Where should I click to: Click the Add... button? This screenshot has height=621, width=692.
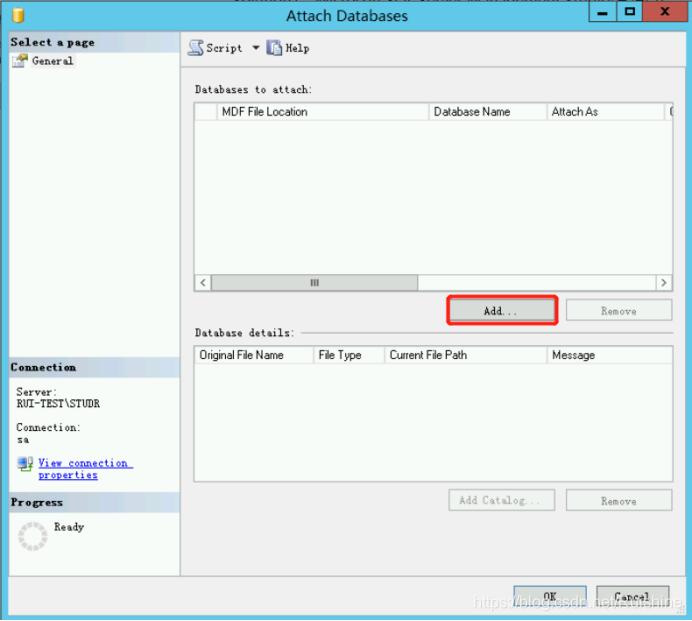[500, 311]
